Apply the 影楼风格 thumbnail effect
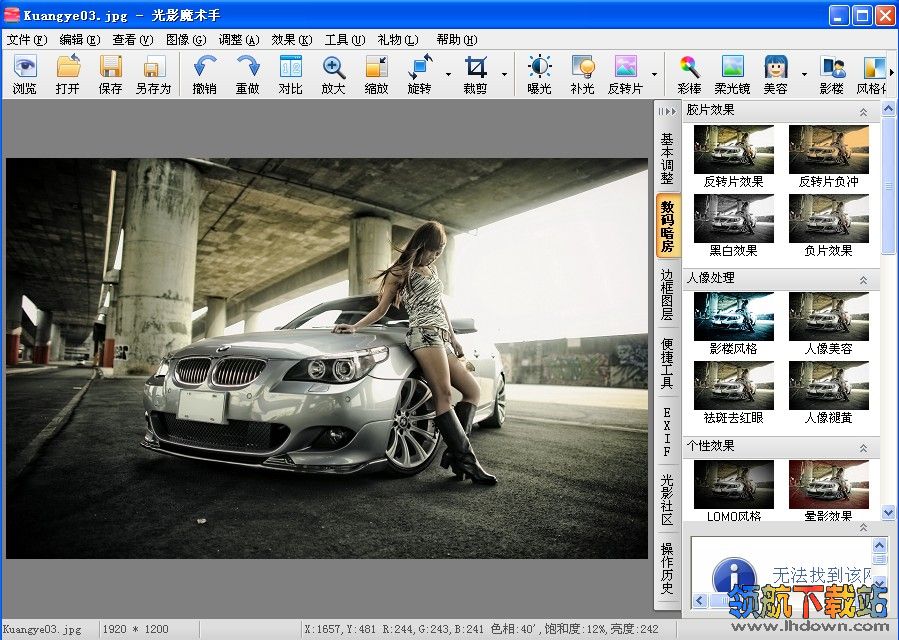 point(733,323)
